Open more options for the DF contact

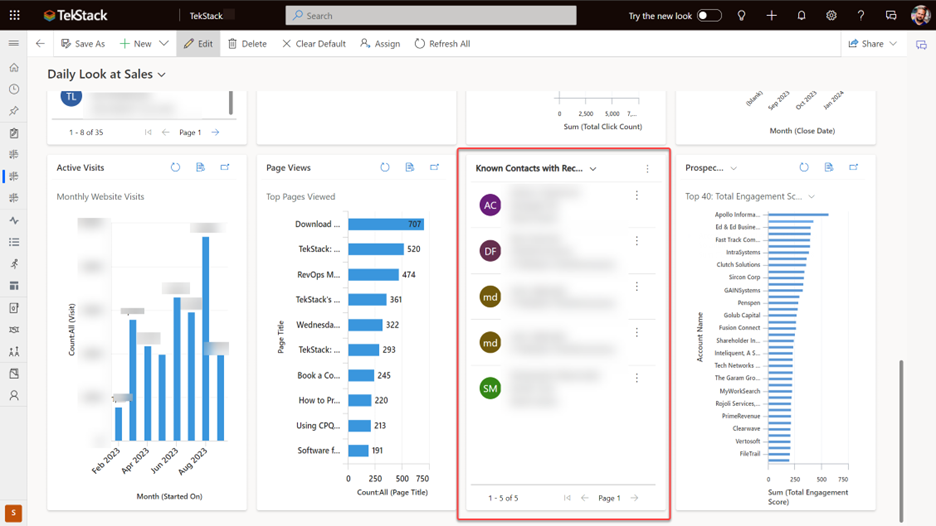[636, 241]
